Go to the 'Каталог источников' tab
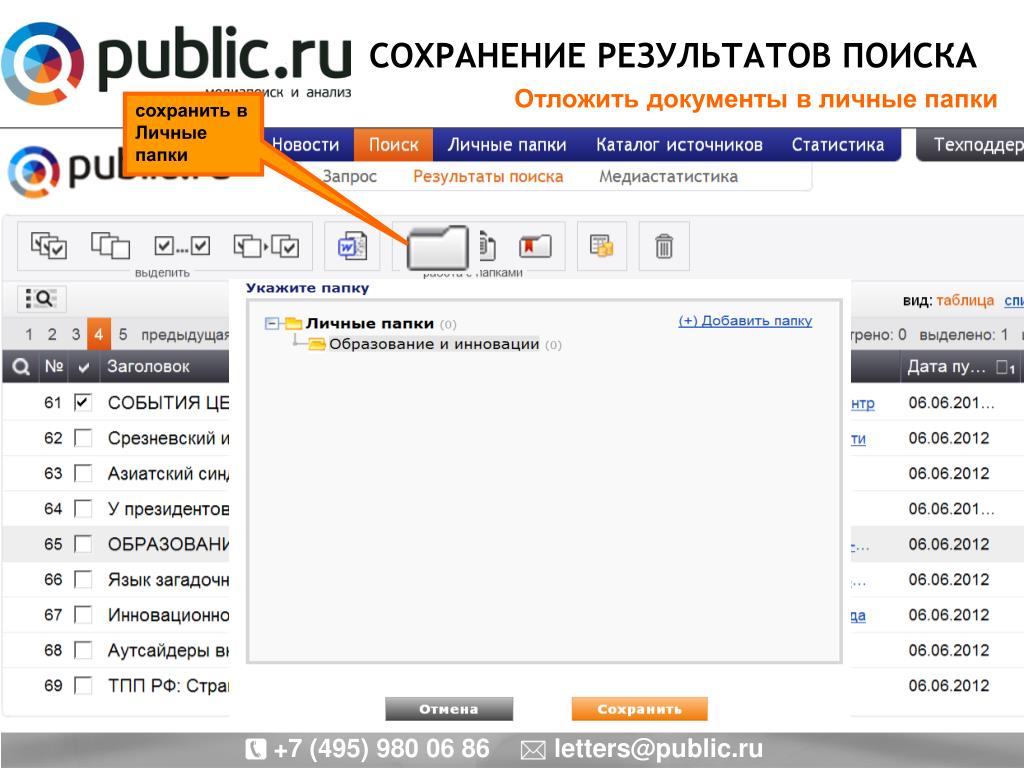 (679, 144)
